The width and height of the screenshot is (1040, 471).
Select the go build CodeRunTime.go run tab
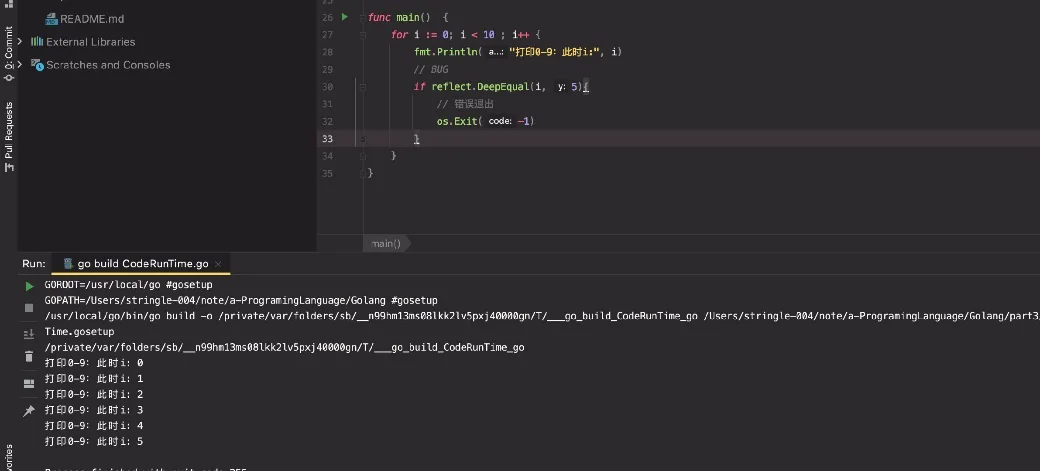(141, 263)
